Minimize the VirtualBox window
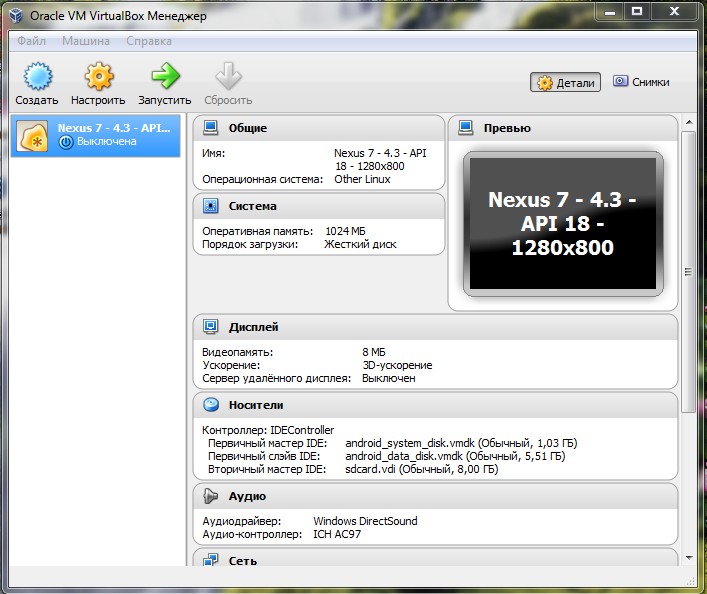 click(610, 12)
